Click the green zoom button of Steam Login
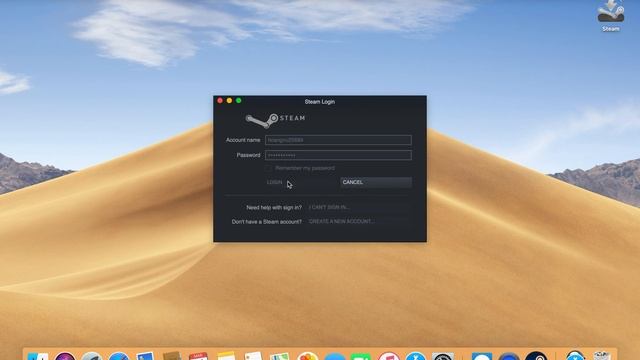 (x=239, y=100)
